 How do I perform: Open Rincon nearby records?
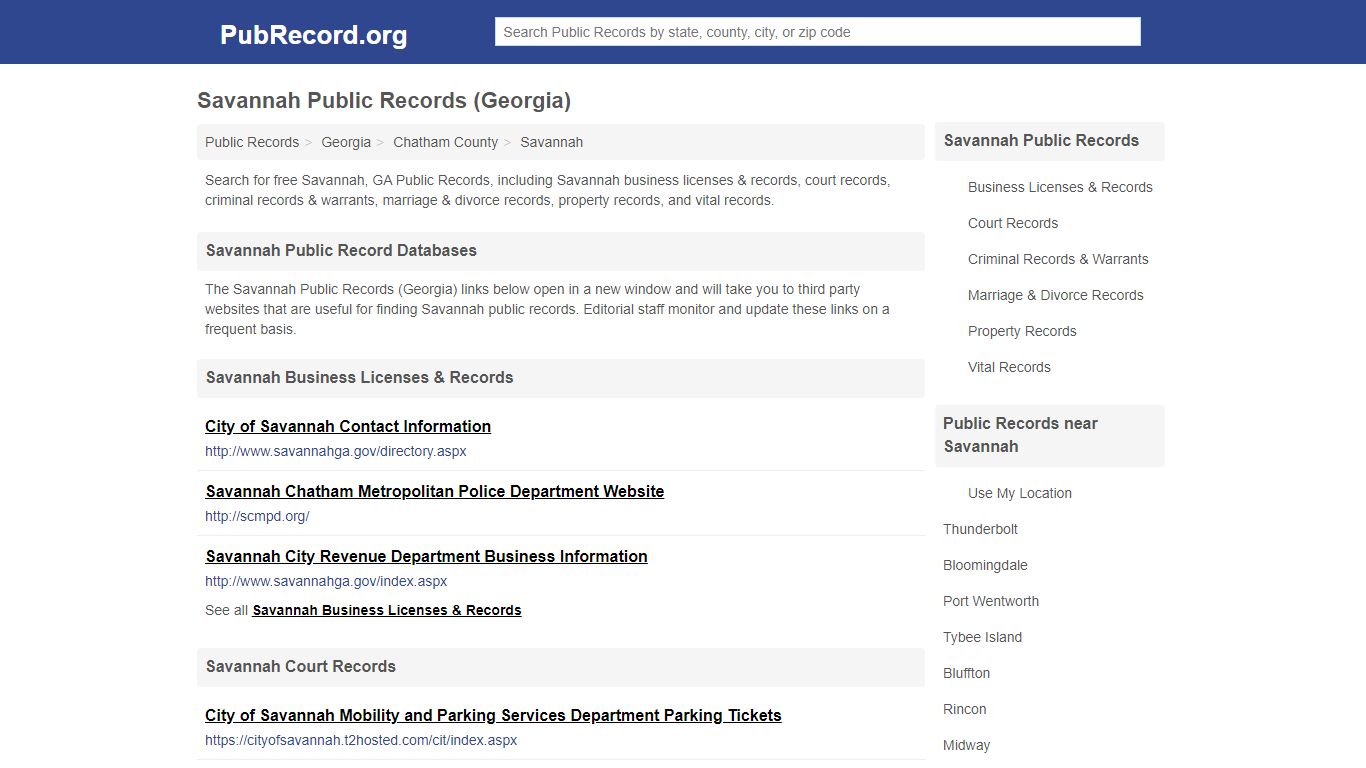click(x=964, y=709)
